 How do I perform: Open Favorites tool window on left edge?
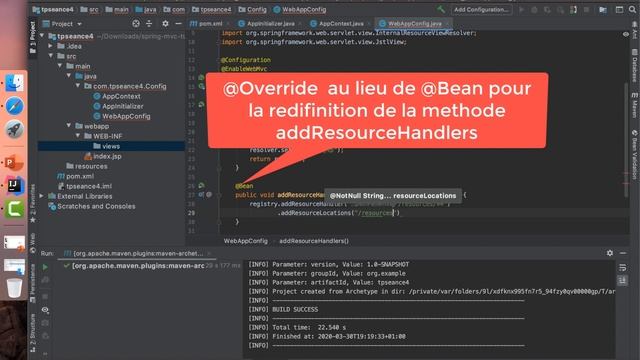pyautogui.click(x=33, y=203)
